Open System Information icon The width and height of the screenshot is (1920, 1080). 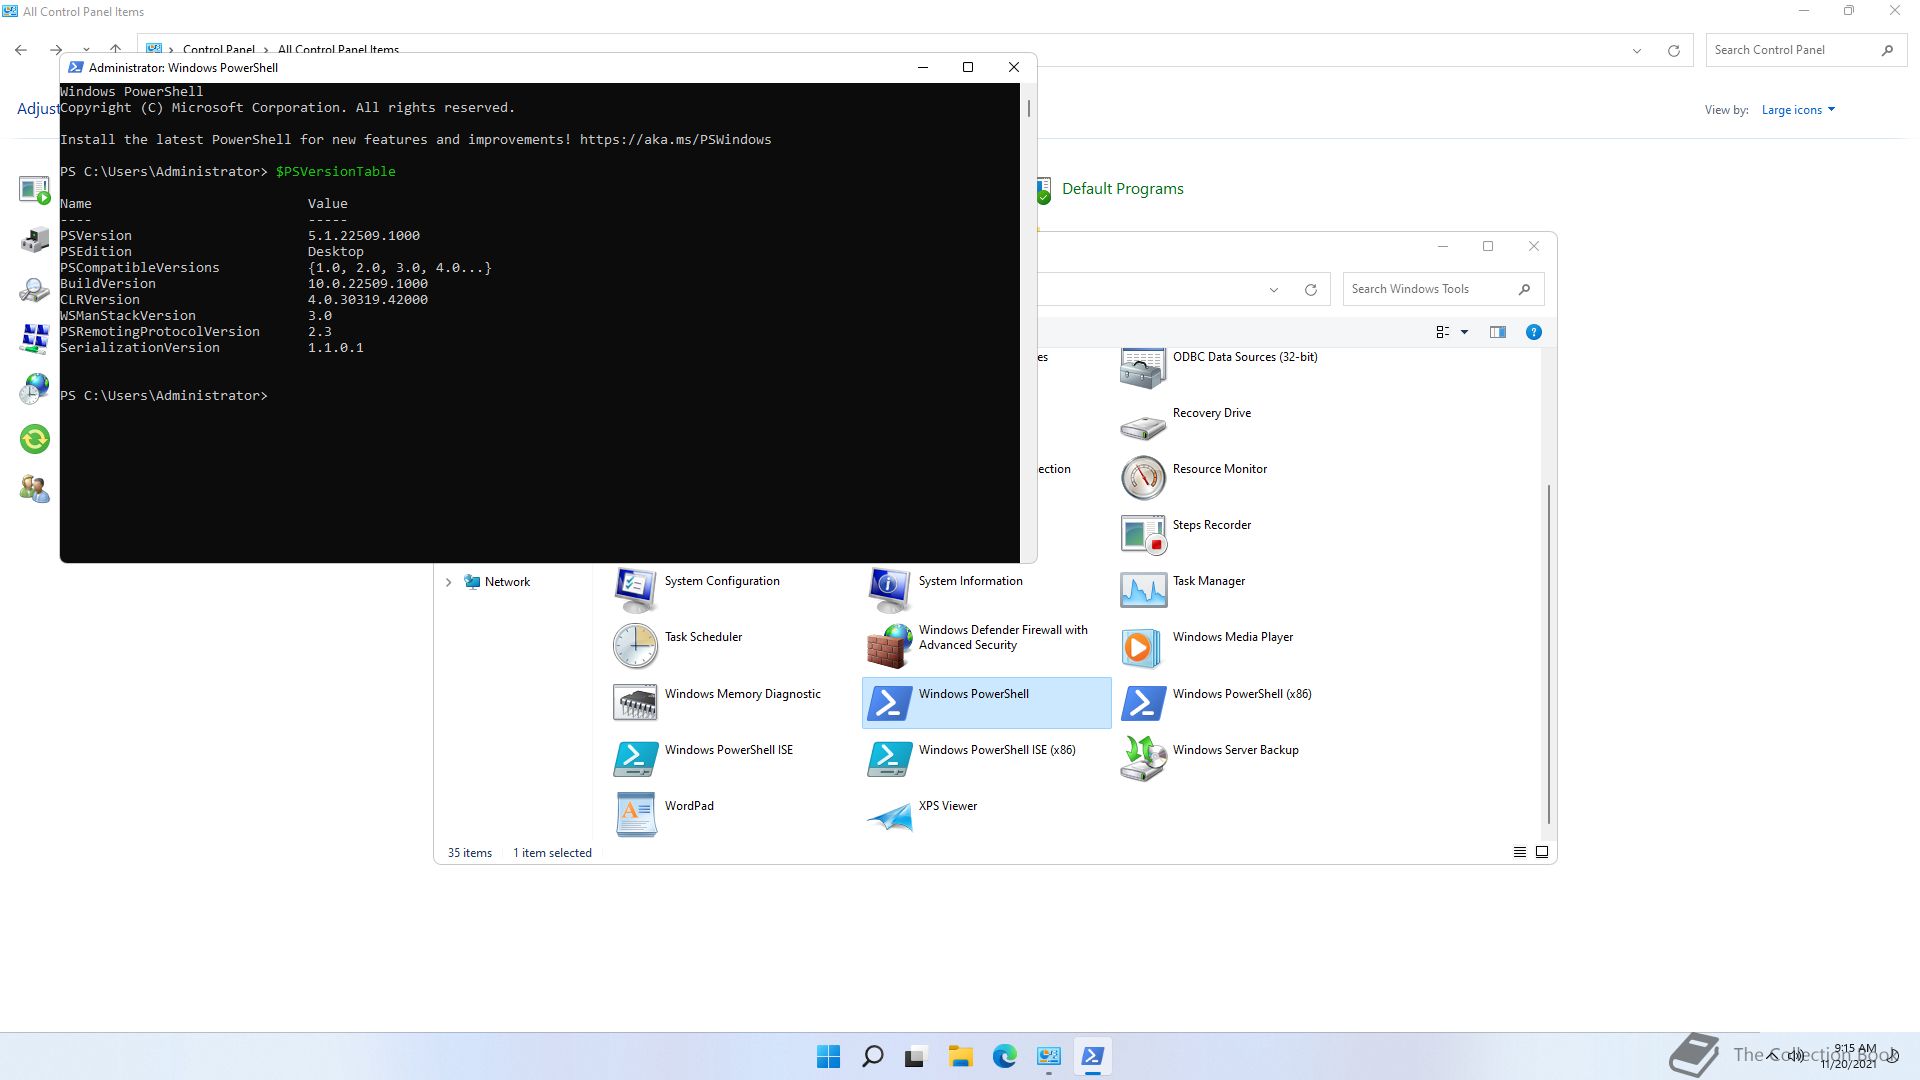pyautogui.click(x=889, y=591)
